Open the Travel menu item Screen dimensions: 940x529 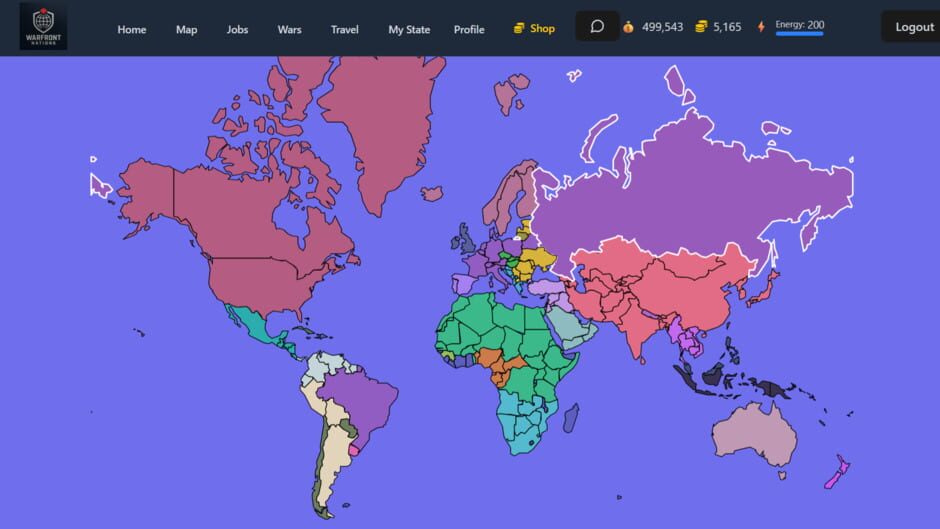tap(345, 29)
